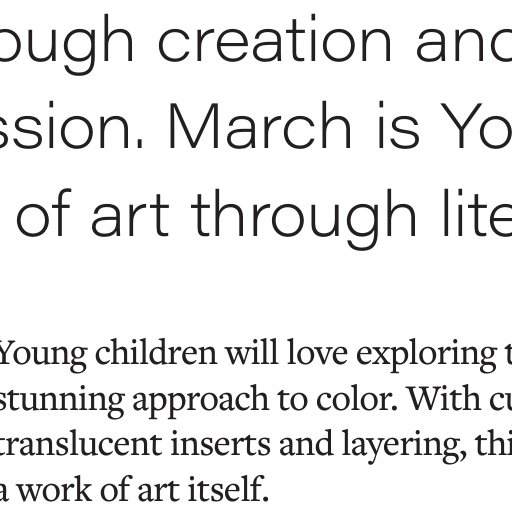Click the word 'approach' in the paragraph
This screenshot has height=512, width=512.
click(x=201, y=402)
